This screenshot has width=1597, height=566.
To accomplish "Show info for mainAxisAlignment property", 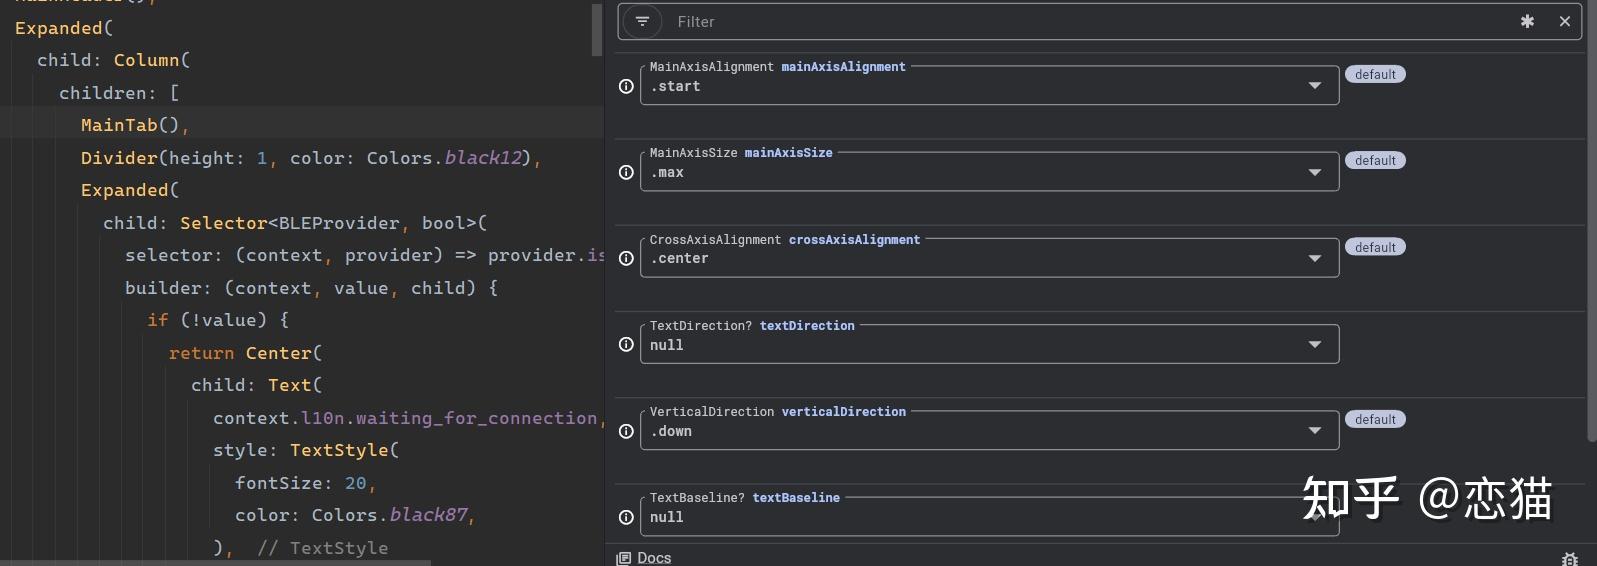I will tap(626, 86).
